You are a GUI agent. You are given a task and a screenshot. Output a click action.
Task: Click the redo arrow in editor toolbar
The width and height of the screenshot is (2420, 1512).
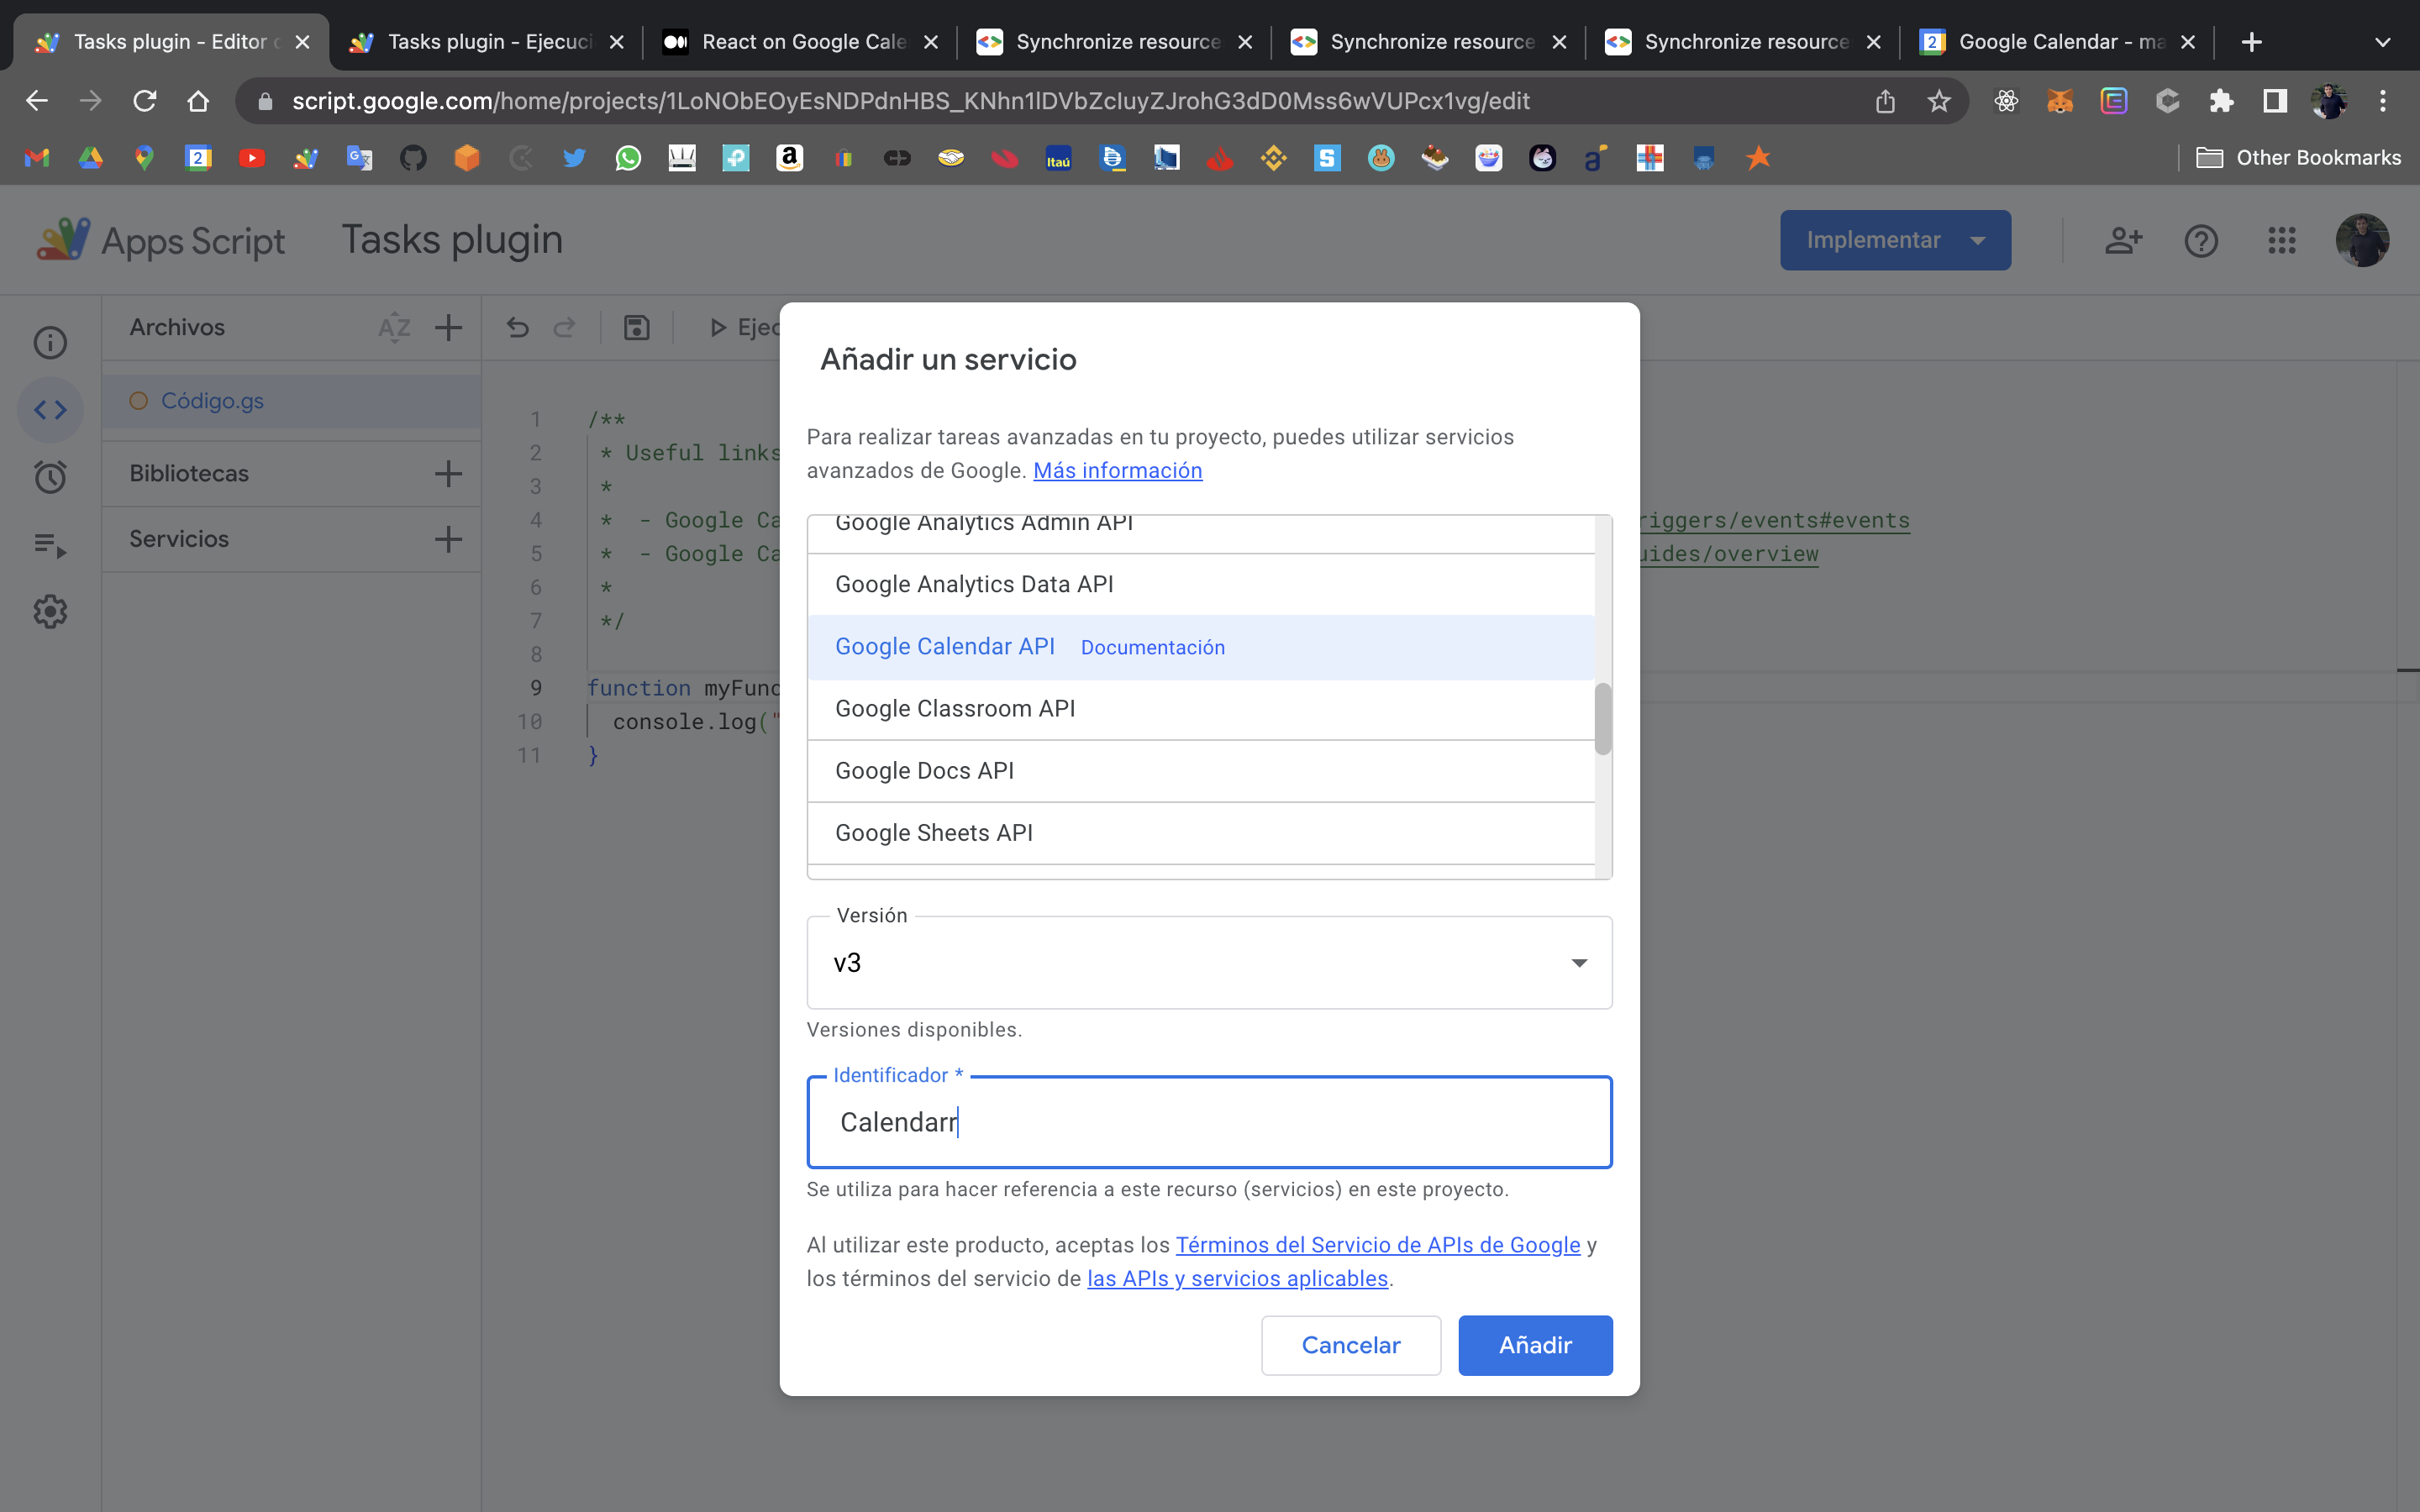tap(565, 328)
